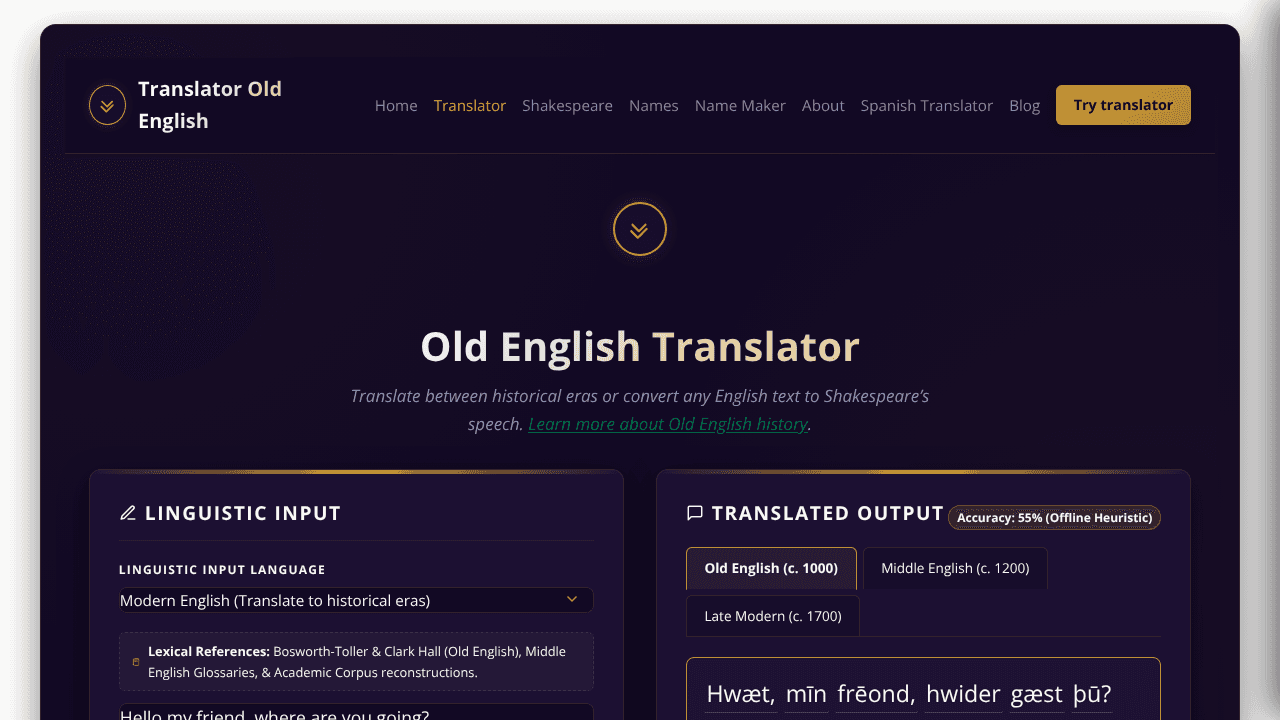Click the translated word 'gæst'
The height and width of the screenshot is (720, 1280).
coord(1036,694)
